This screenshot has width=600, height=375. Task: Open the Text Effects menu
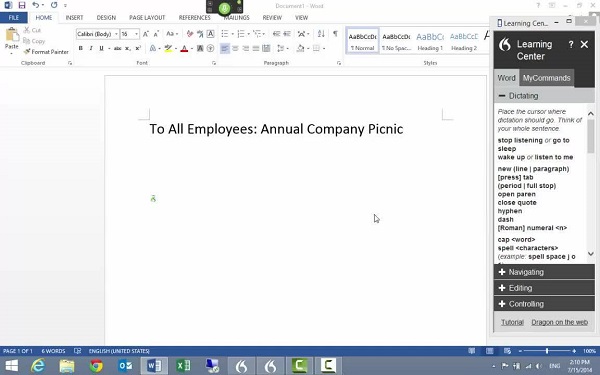[154, 48]
